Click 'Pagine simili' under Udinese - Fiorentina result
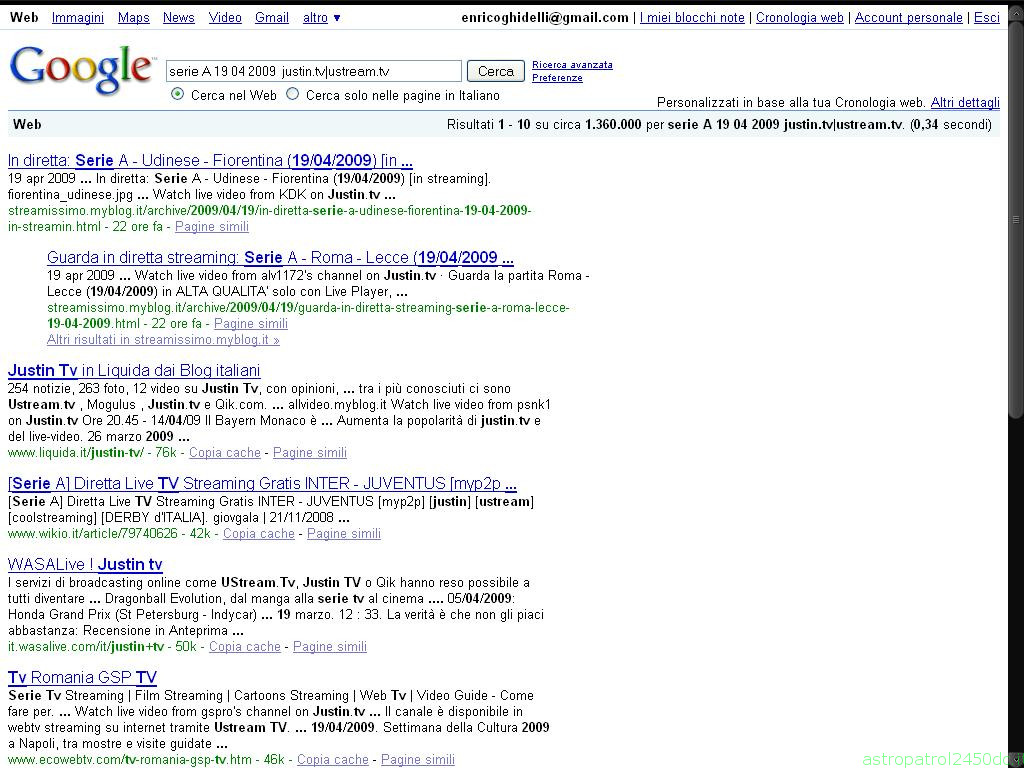 pos(212,227)
